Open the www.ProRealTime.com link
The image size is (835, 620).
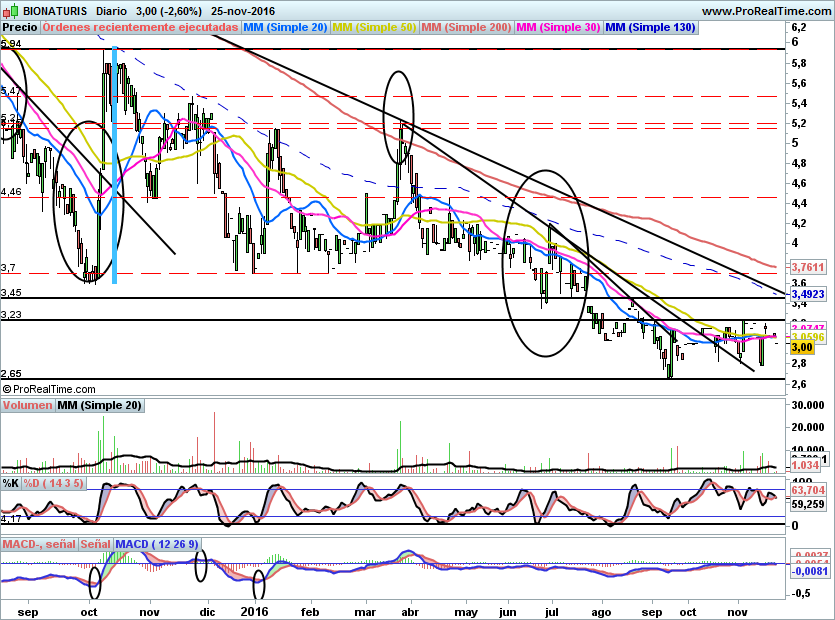tap(766, 10)
